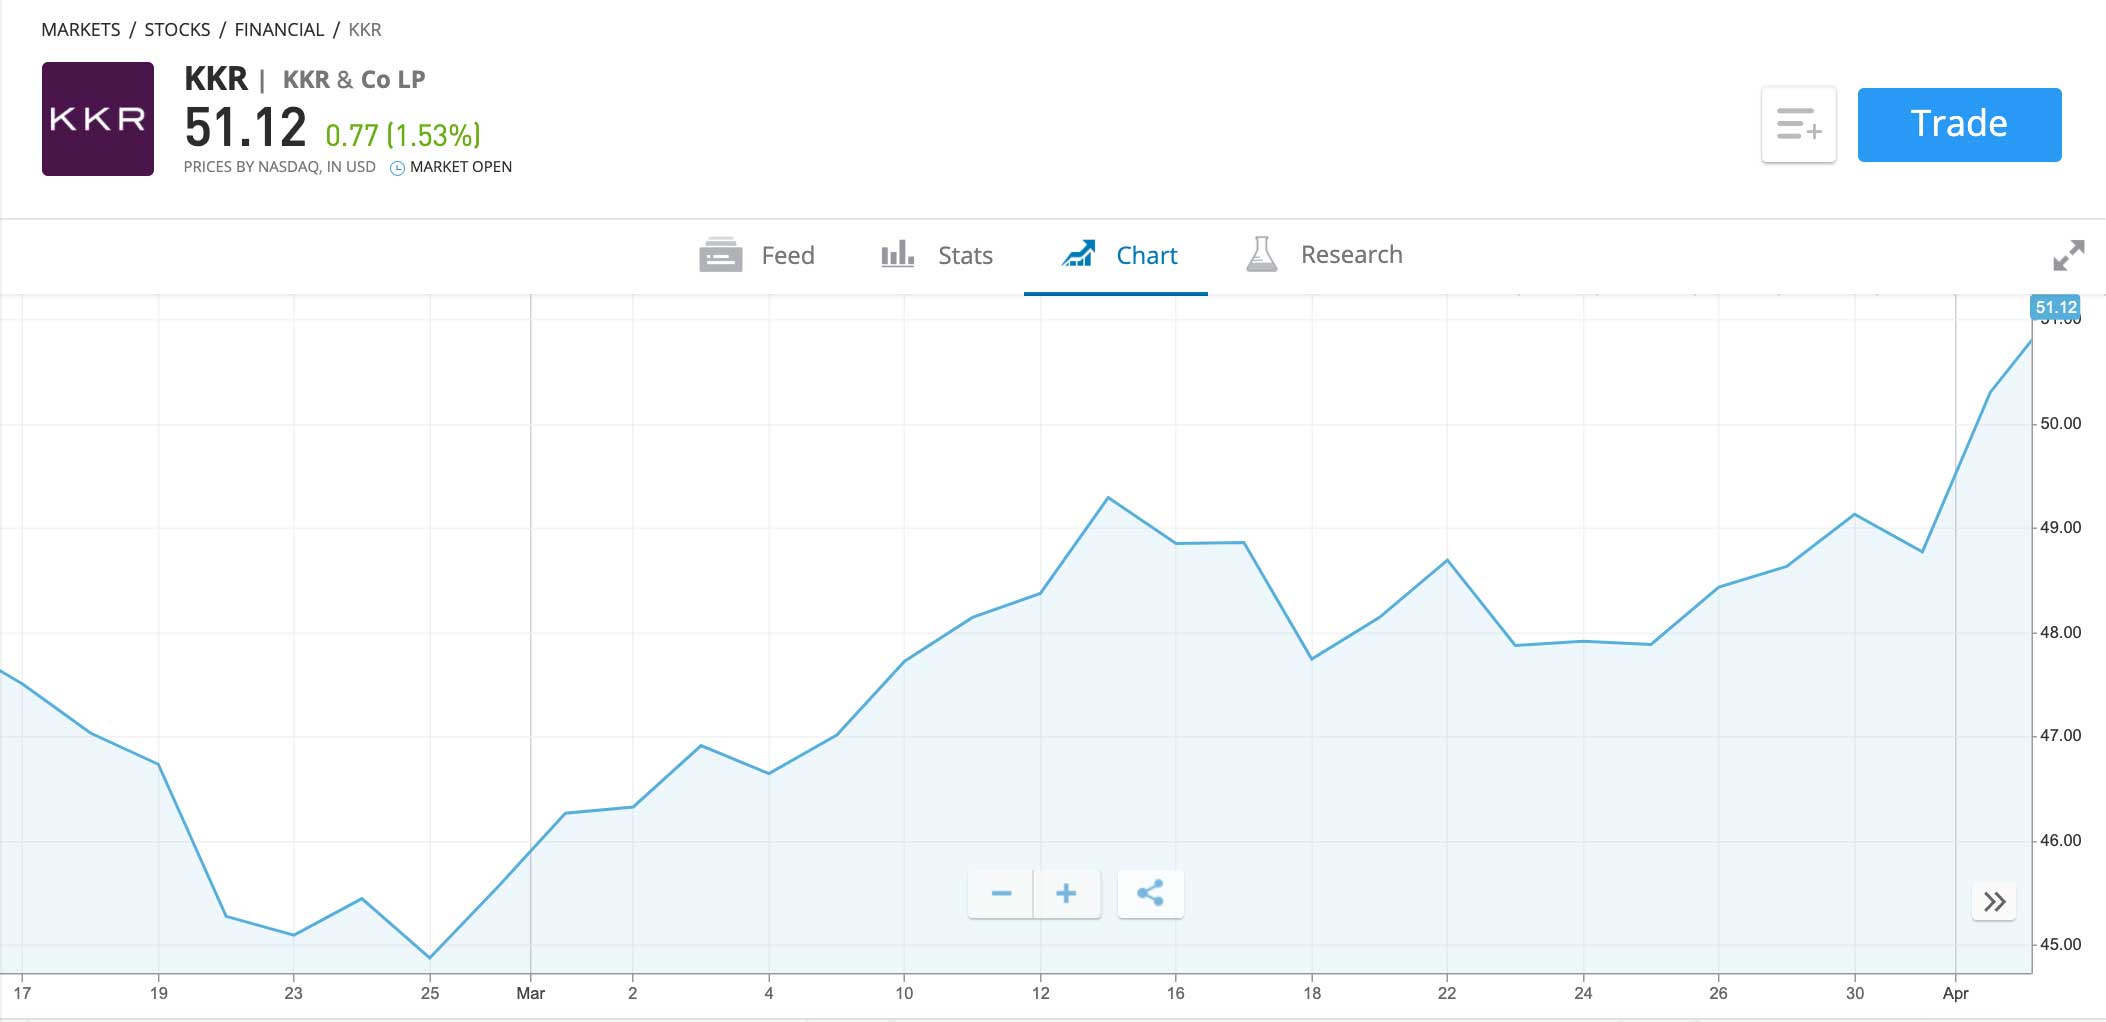Click the Apr date axis label
2106x1022 pixels.
(1955, 994)
